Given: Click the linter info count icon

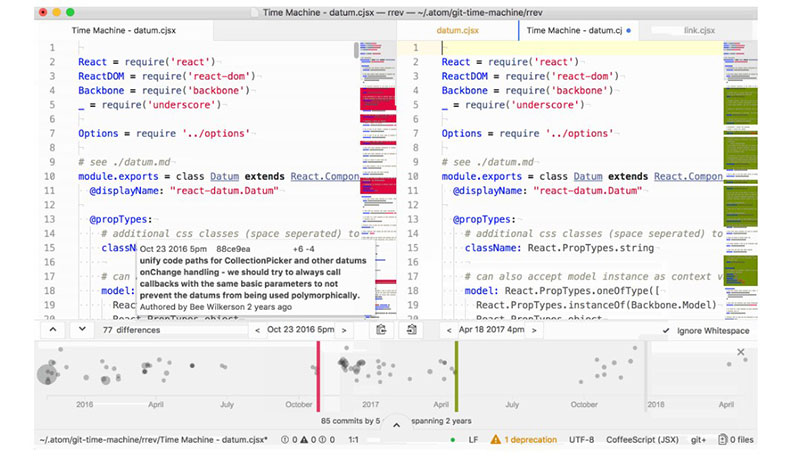Looking at the screenshot, I should tap(322, 440).
